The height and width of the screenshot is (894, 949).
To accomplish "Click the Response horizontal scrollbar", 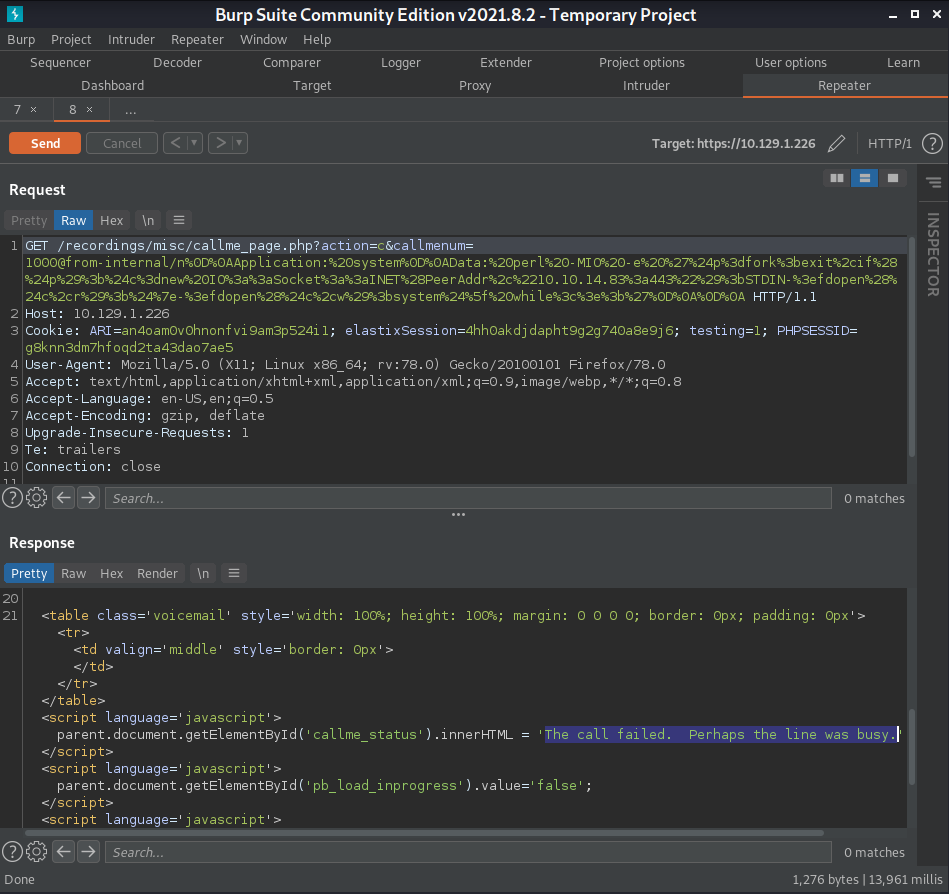I will pos(424,833).
